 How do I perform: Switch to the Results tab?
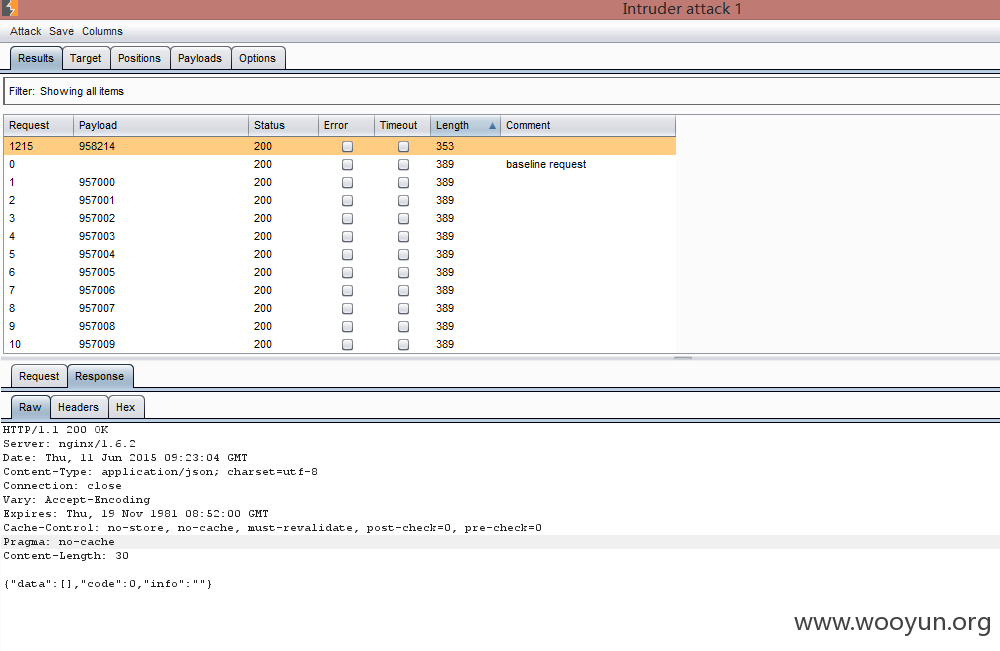pyautogui.click(x=36, y=58)
